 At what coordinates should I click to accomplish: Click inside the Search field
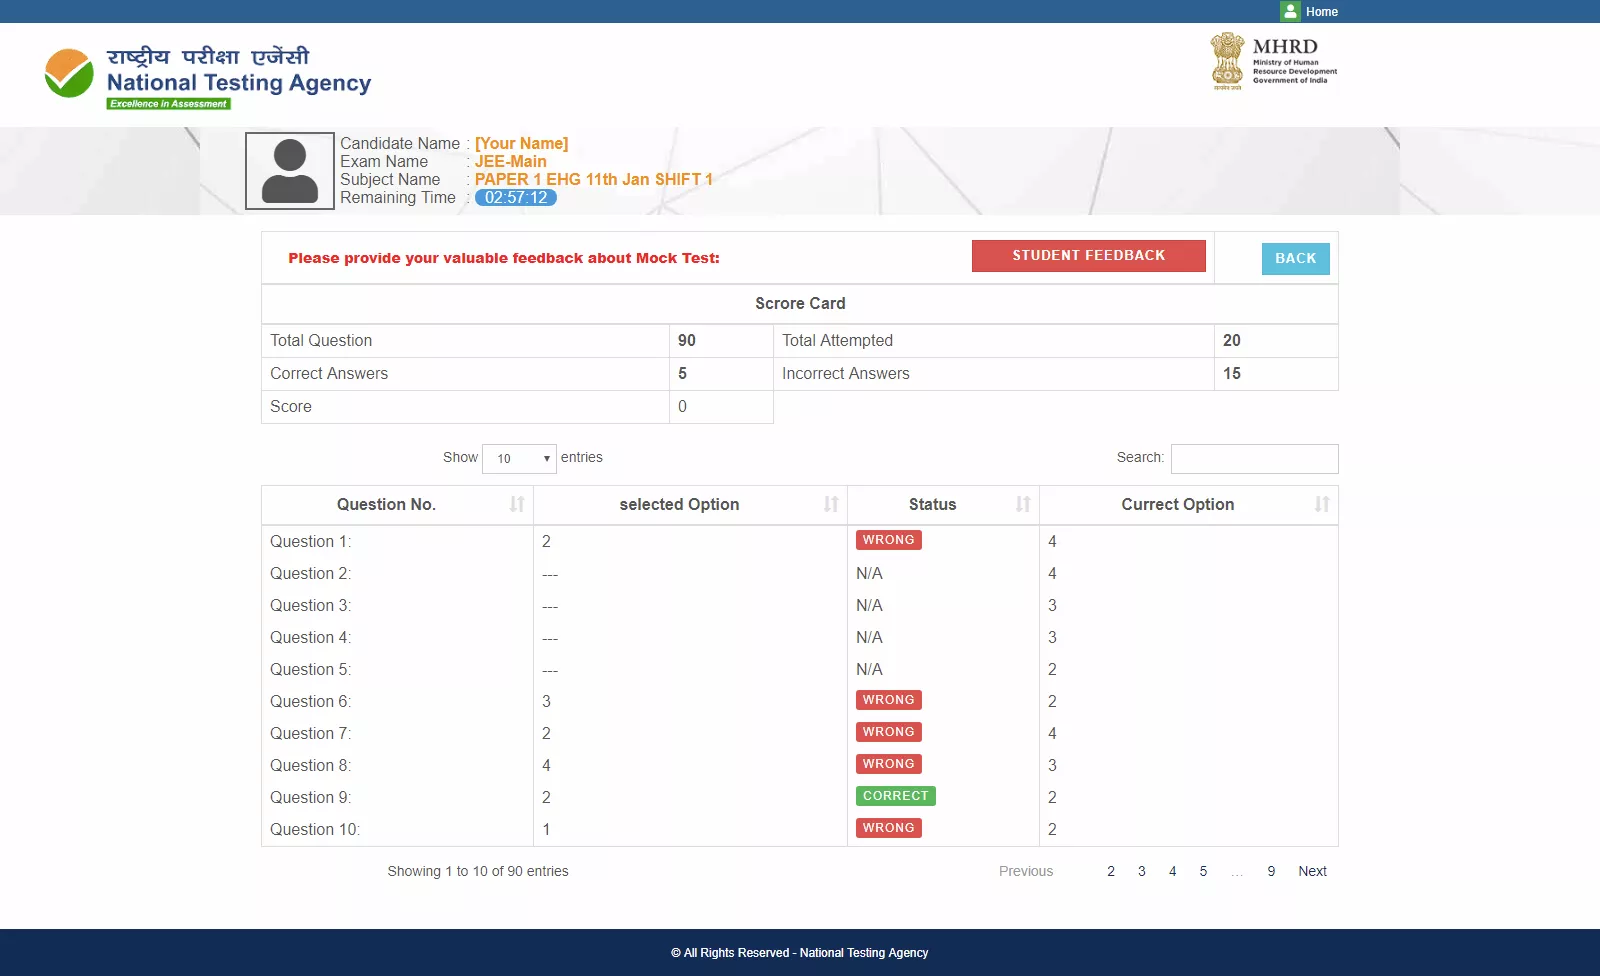click(x=1254, y=458)
